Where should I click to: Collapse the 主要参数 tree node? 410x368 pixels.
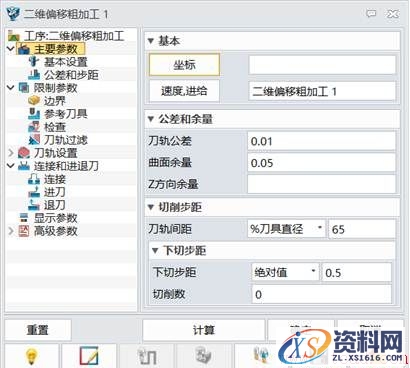(x=11, y=49)
